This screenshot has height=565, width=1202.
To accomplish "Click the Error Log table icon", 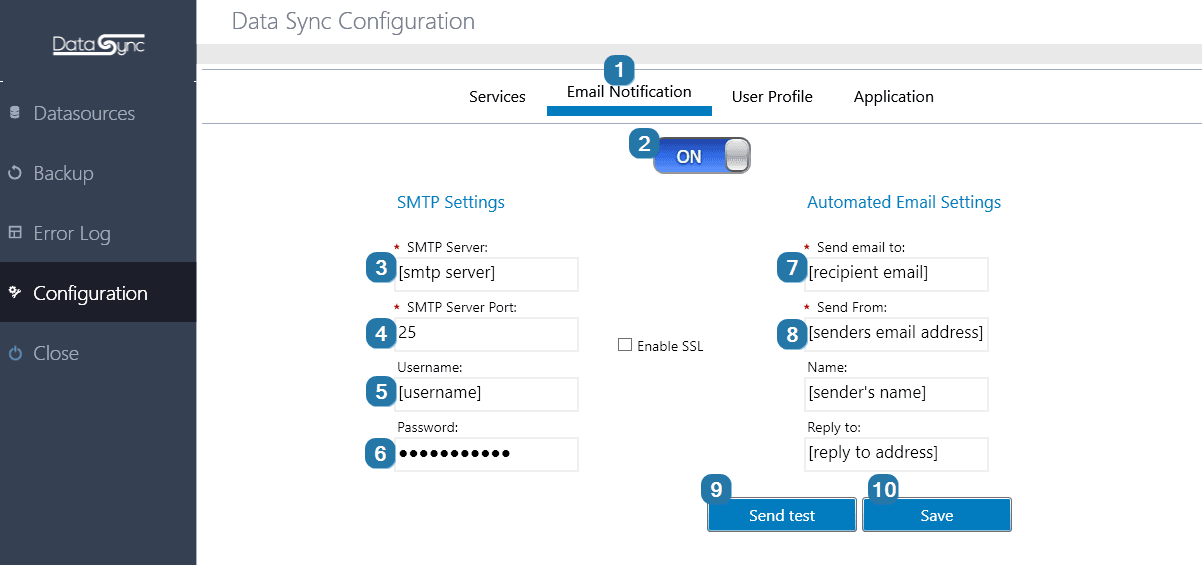I will 14,233.
